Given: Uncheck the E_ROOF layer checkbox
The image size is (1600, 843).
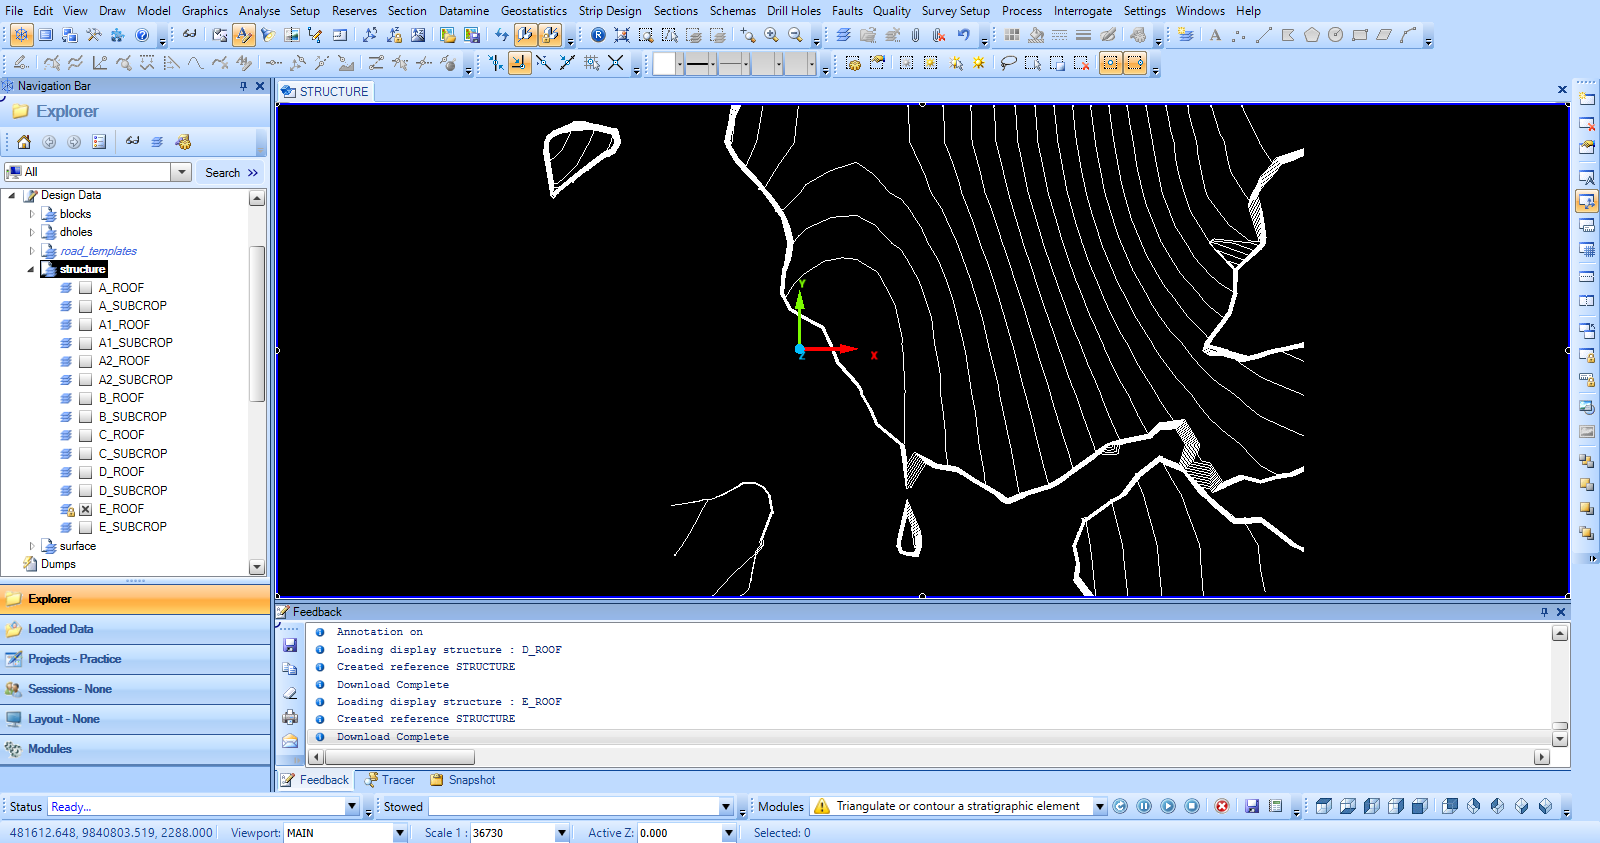Looking at the screenshot, I should [x=86, y=509].
